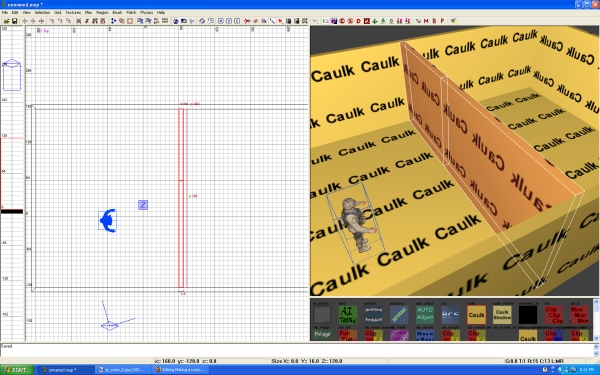Viewport: 600px width, 375px height.
Task: Pick the green AI Trigger texture
Action: pyautogui.click(x=348, y=315)
